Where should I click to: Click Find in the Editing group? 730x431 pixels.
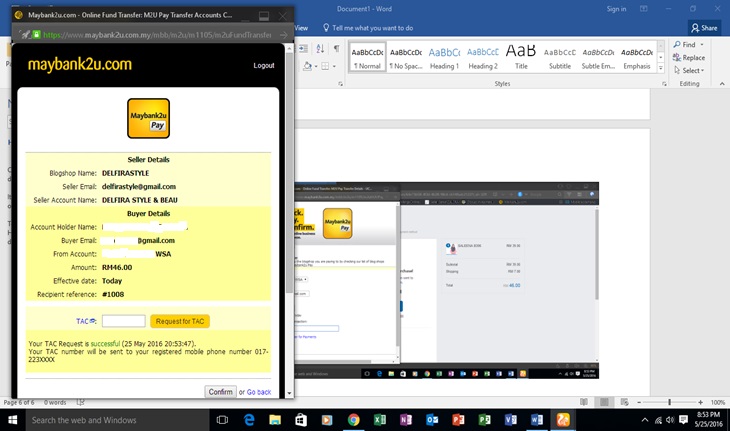coord(684,45)
